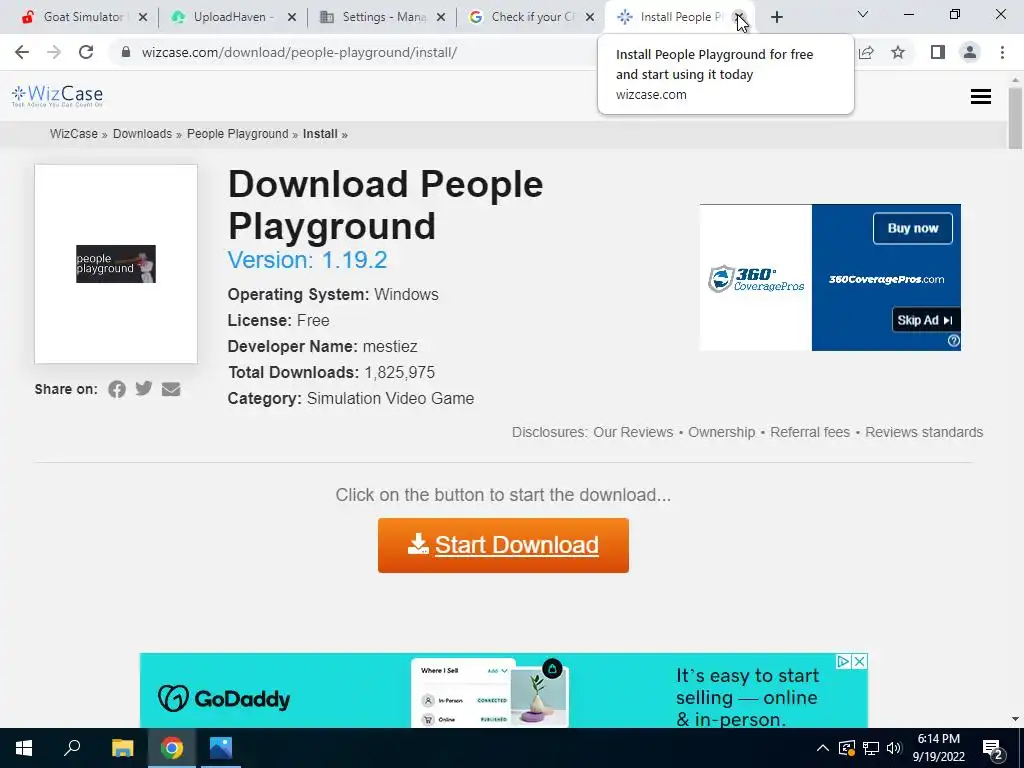Switch to the 'Check if your' Google tab
The width and height of the screenshot is (1024, 768).
pyautogui.click(x=533, y=17)
